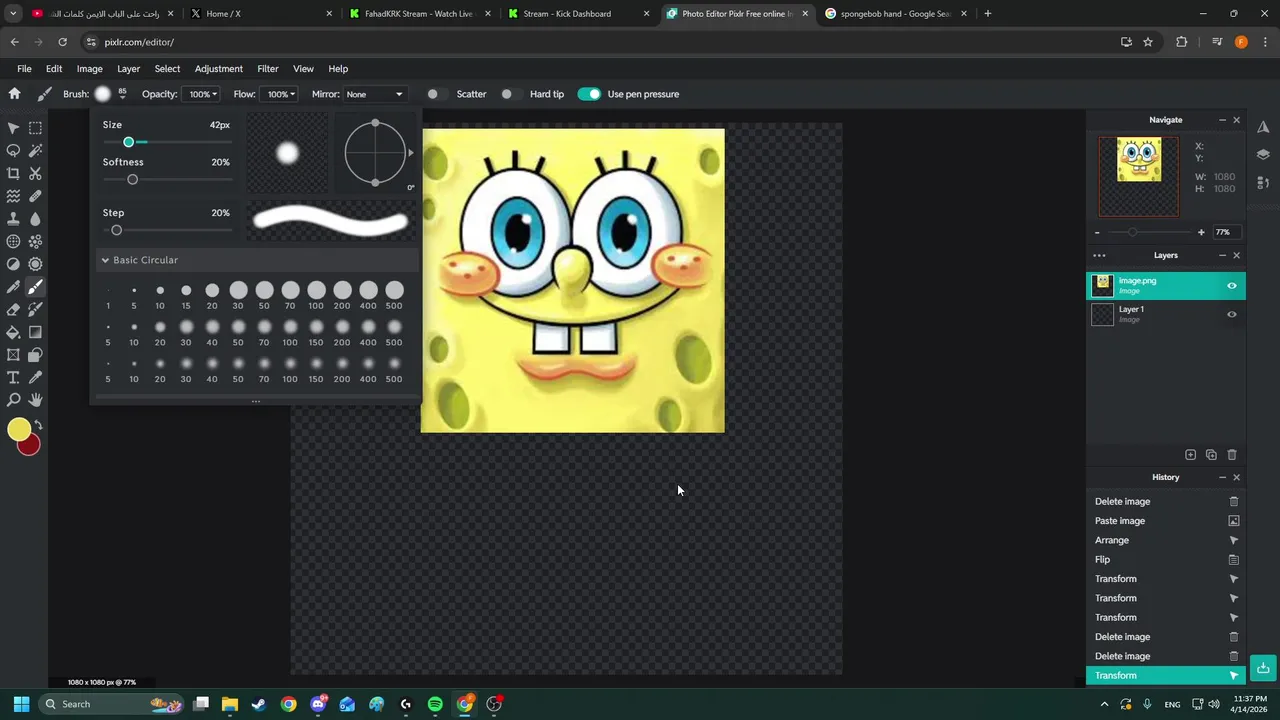Delete layer via Layers panel trash icon
Viewport: 1280px width, 720px height.
(x=1232, y=455)
